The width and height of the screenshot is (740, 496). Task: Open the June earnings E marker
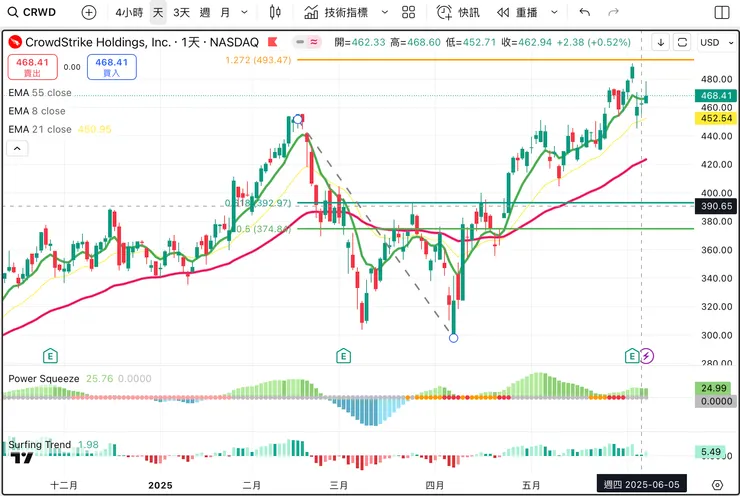[x=631, y=356]
